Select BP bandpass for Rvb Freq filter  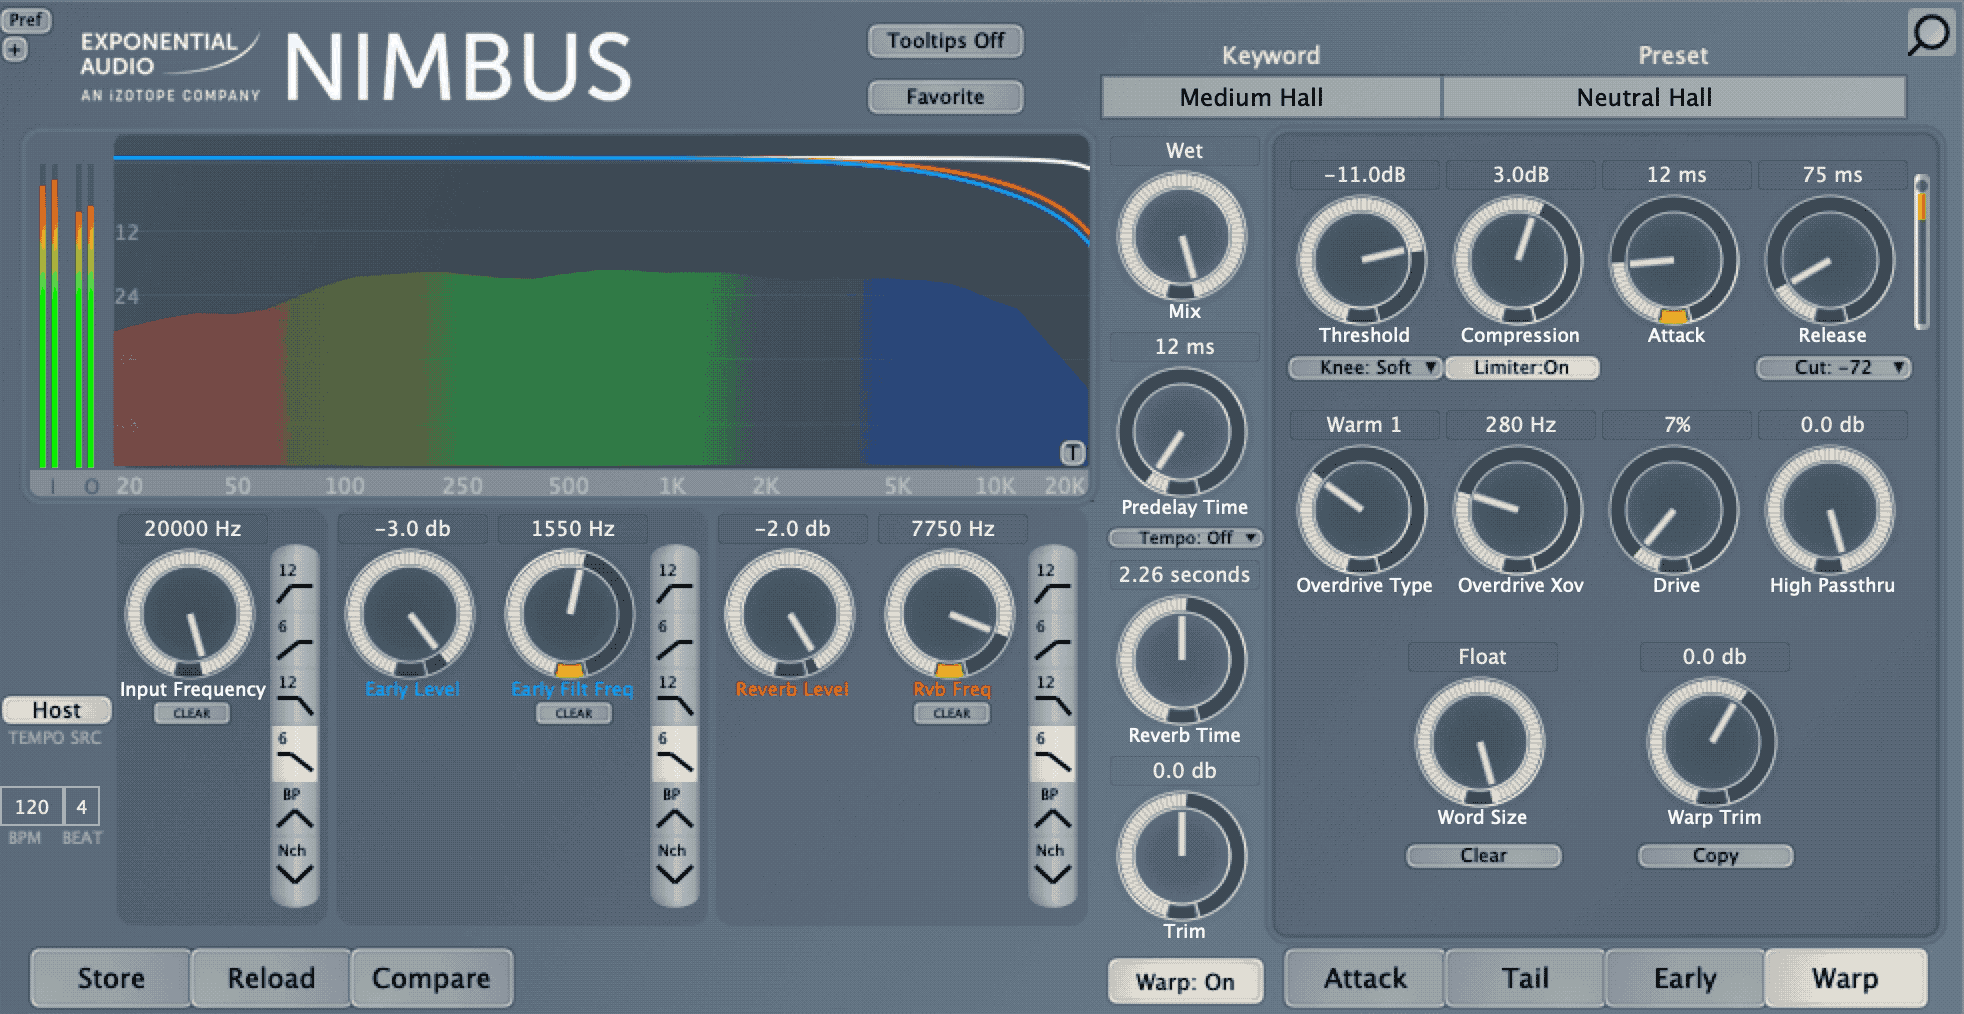point(1052,809)
